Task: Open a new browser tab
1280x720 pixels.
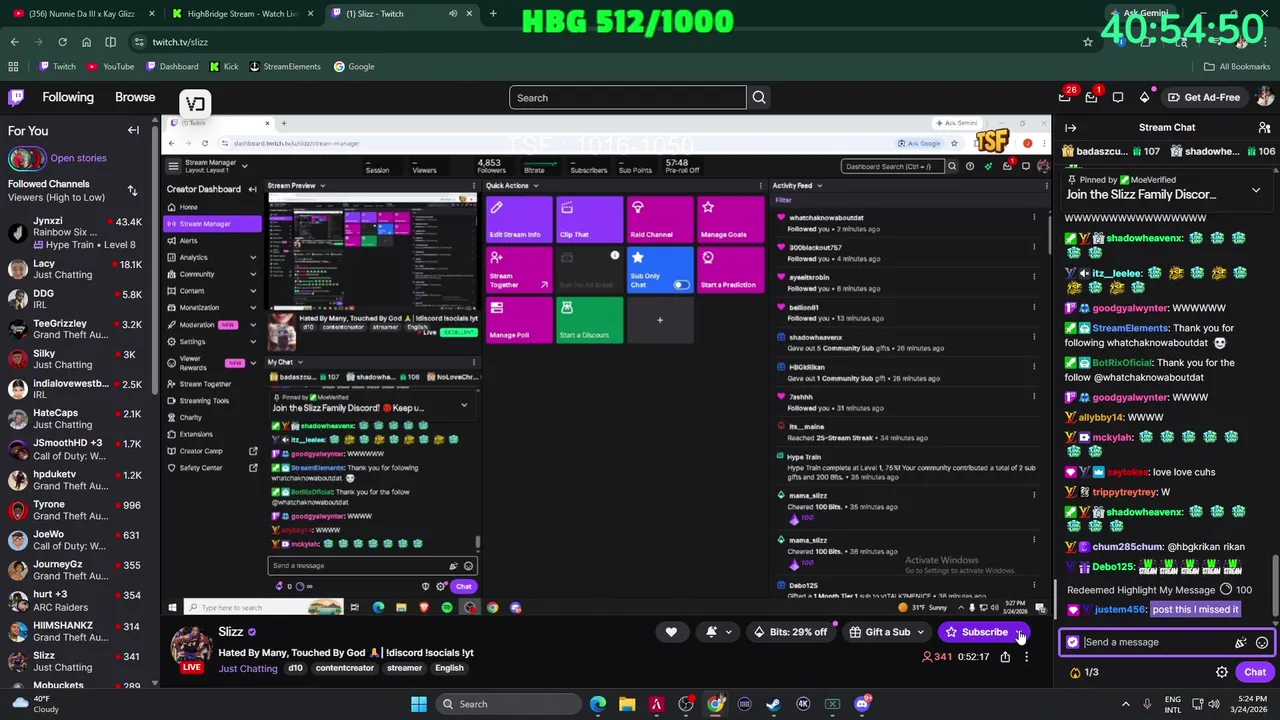Action: click(x=493, y=14)
